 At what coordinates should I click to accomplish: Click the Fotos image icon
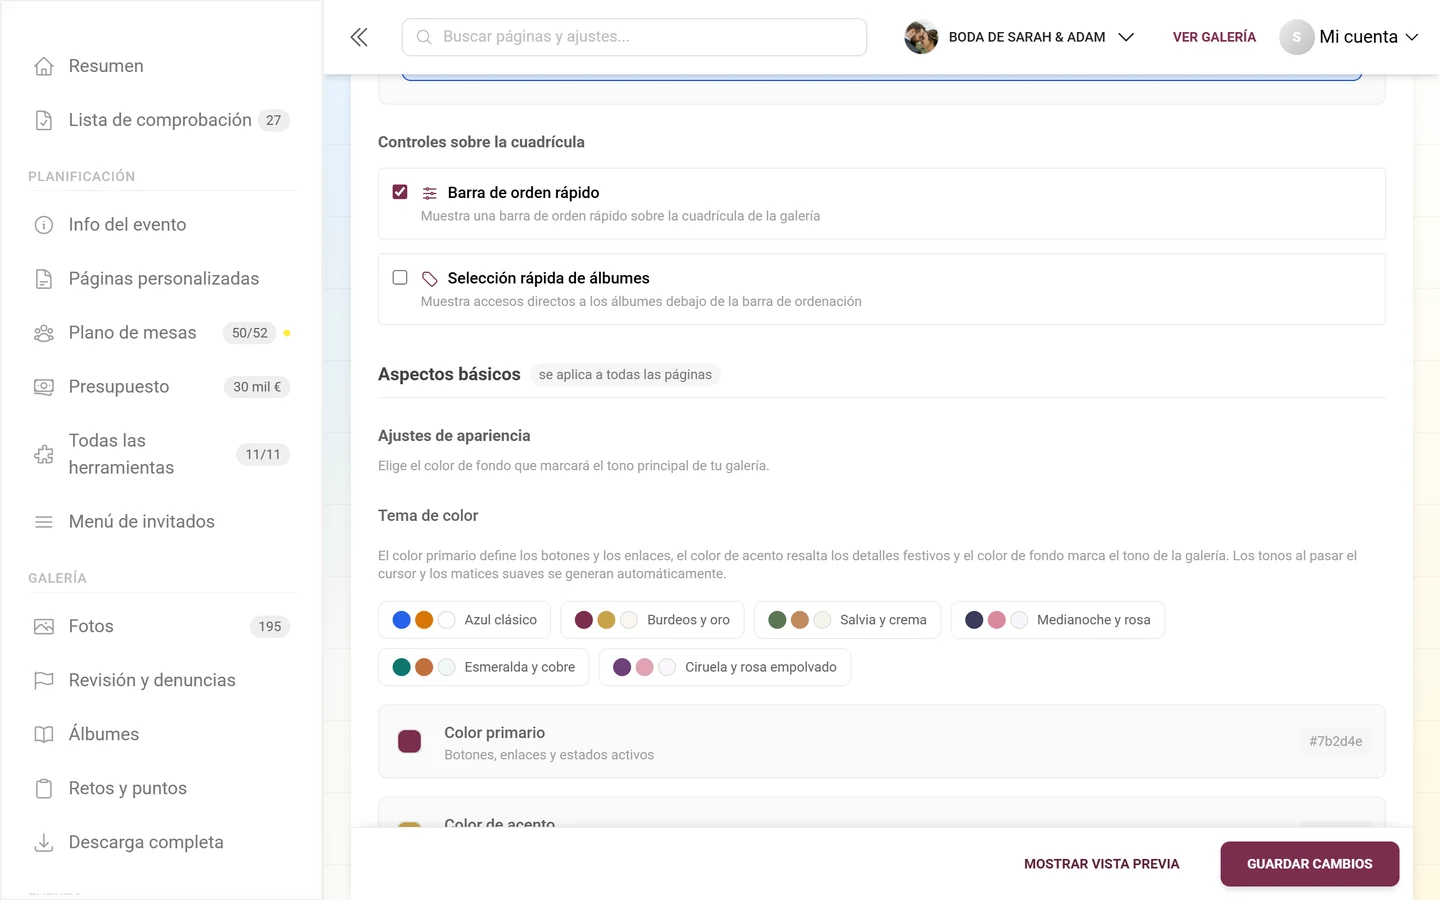pyautogui.click(x=44, y=627)
